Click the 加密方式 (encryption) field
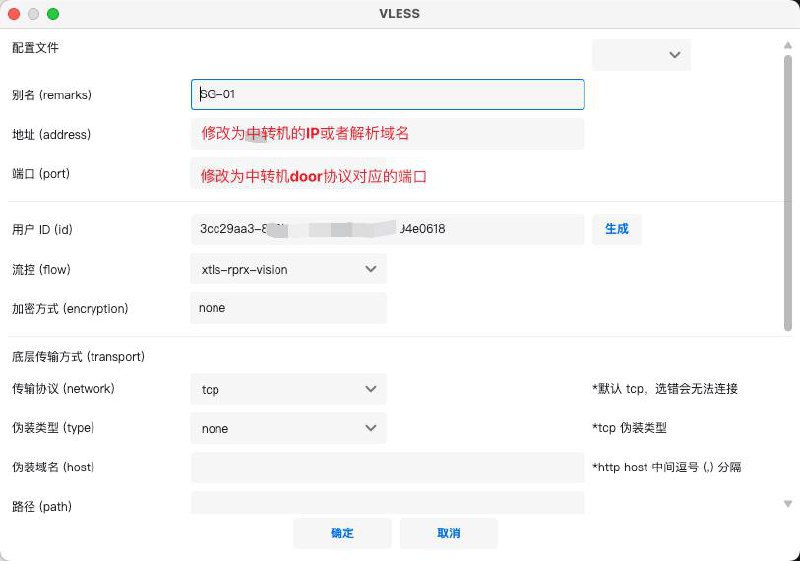Viewport: 800px width, 561px height. click(288, 308)
